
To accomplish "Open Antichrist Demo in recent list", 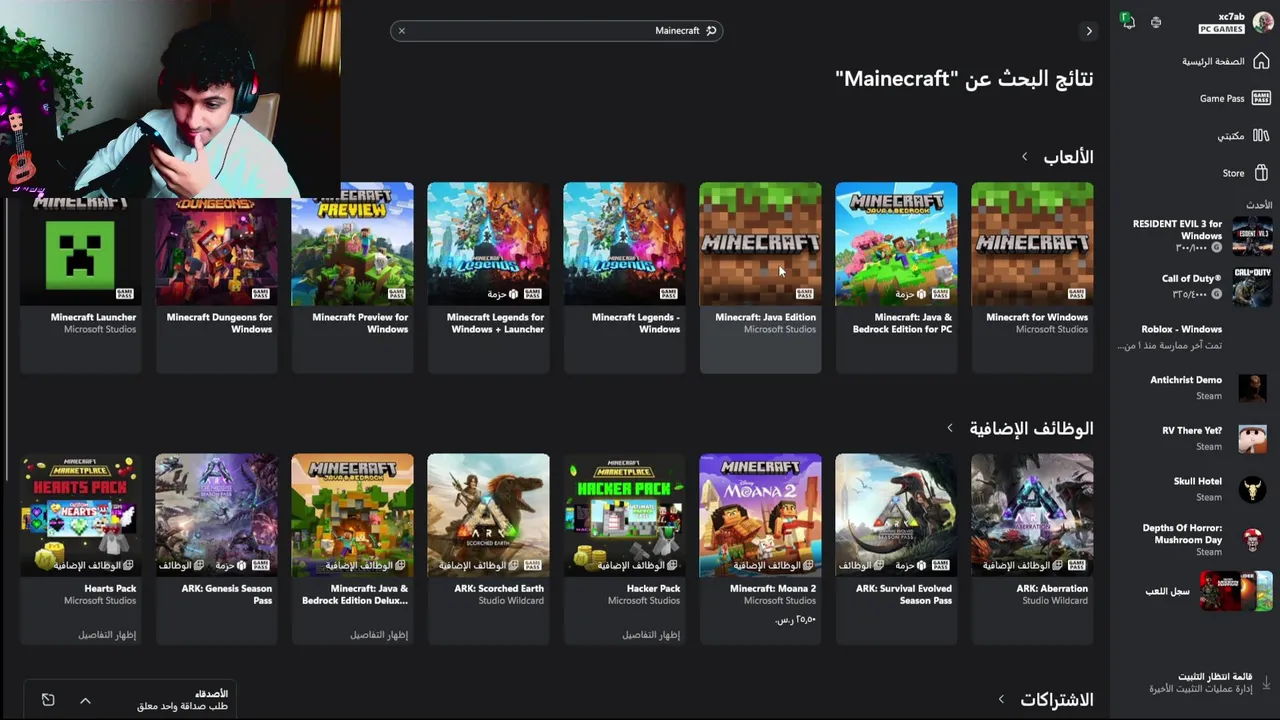I will tap(1195, 387).
